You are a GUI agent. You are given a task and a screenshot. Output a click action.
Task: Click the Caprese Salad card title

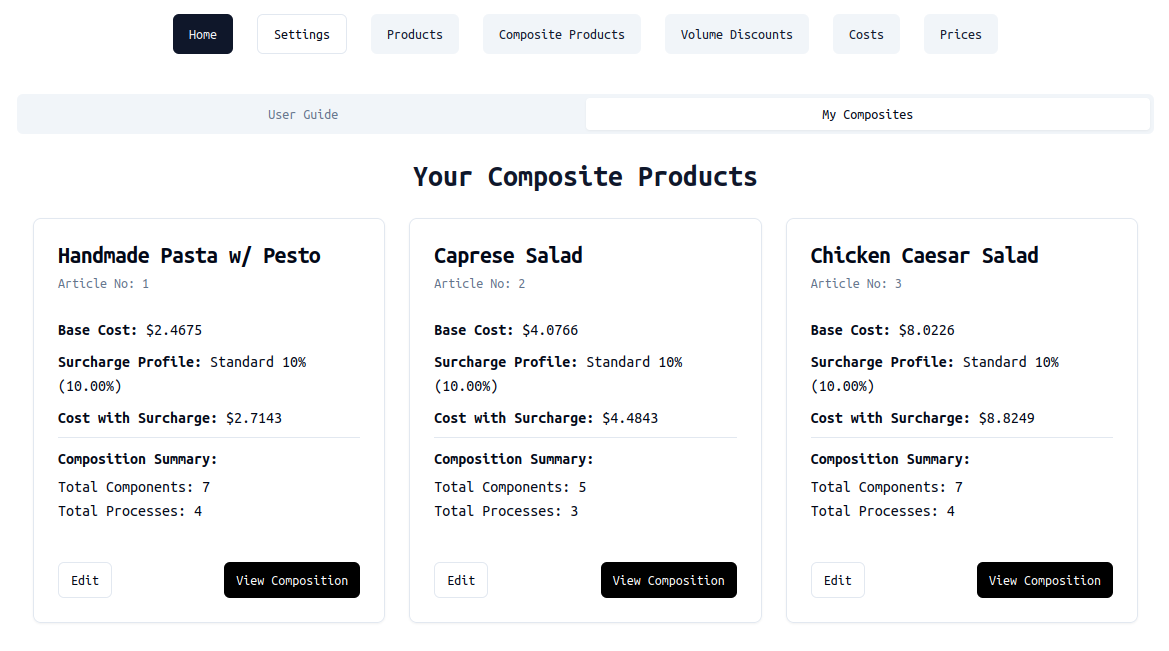click(508, 255)
